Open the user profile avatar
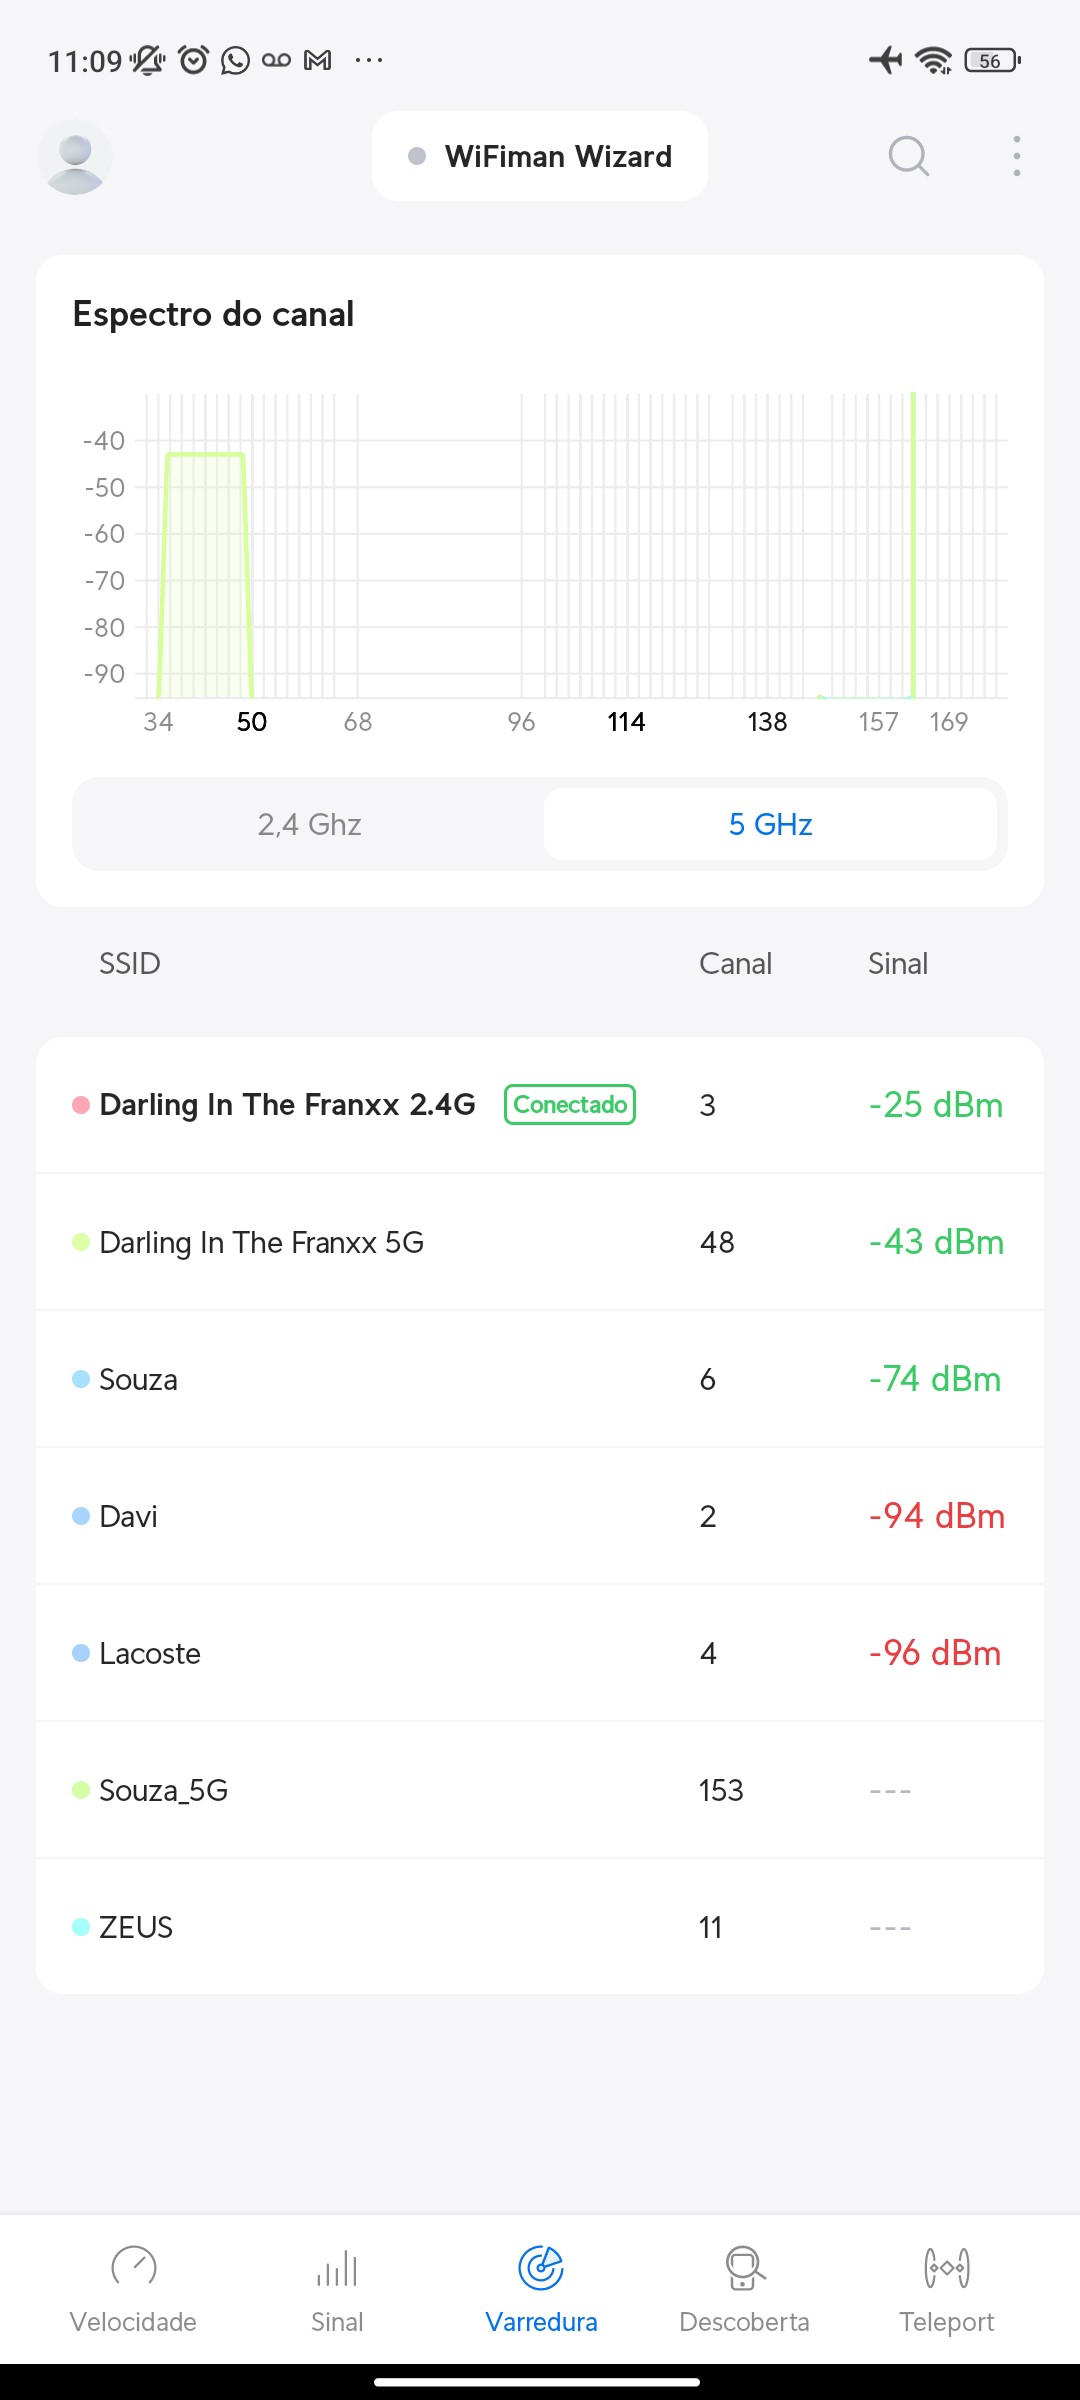Viewport: 1080px width, 2400px height. coord(75,157)
